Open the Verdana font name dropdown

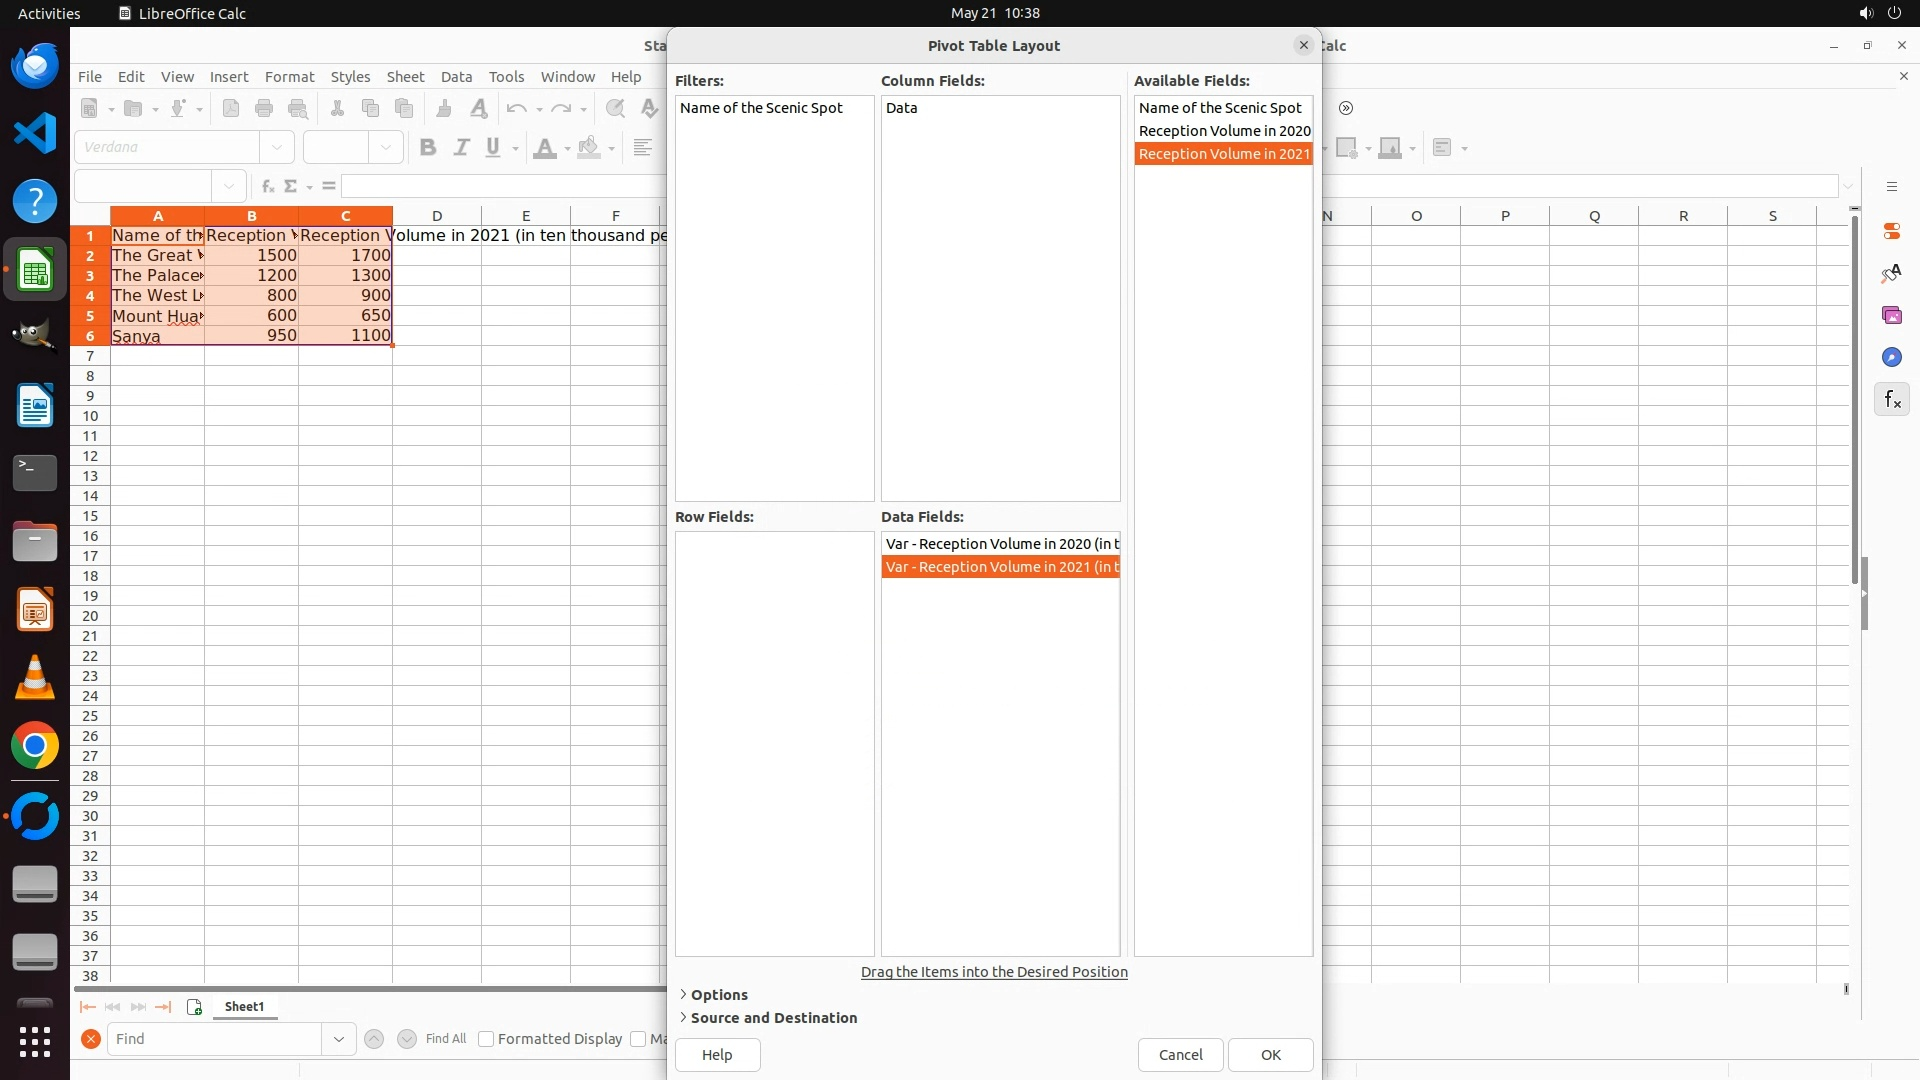[x=277, y=148]
